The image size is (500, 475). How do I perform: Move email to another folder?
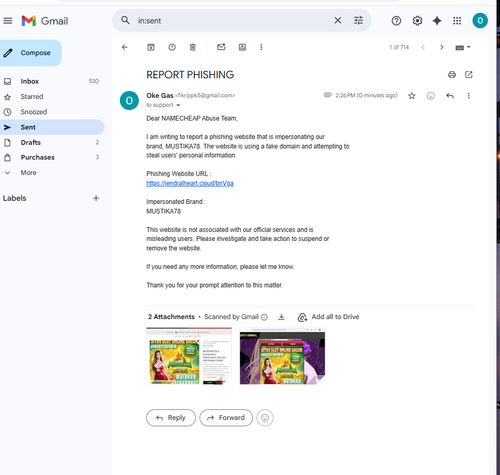point(242,47)
